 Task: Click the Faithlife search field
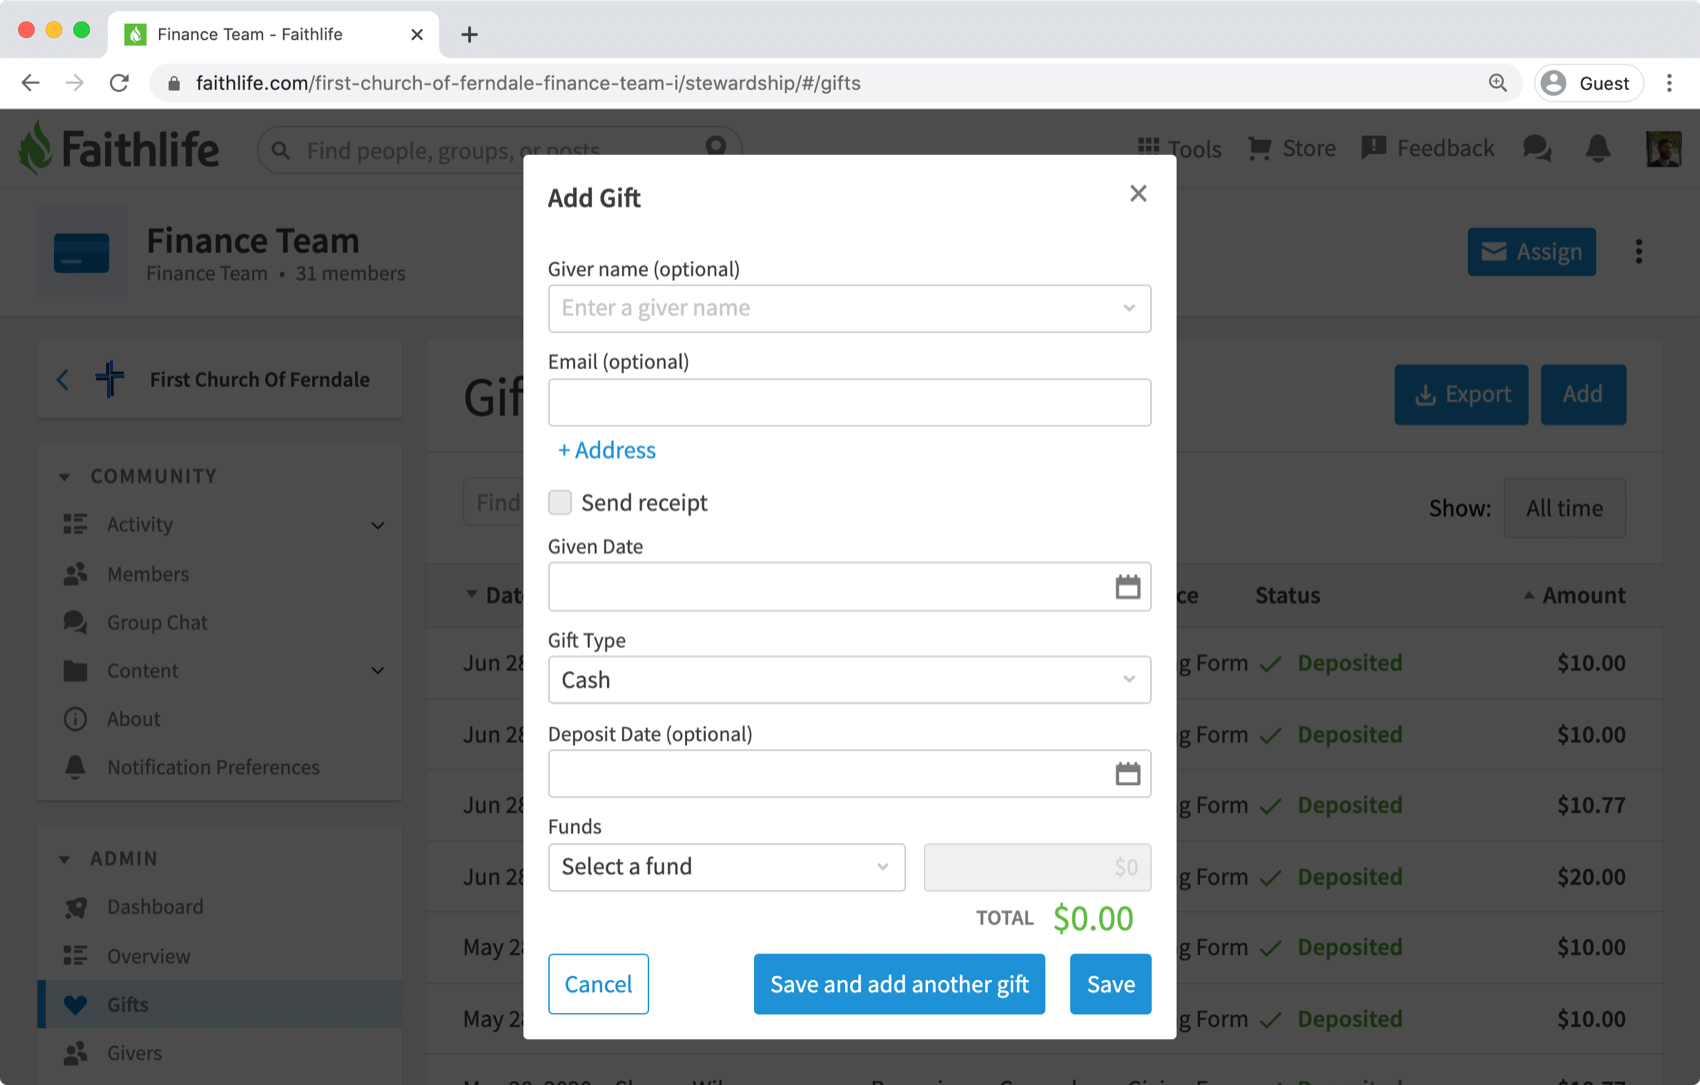(x=500, y=149)
